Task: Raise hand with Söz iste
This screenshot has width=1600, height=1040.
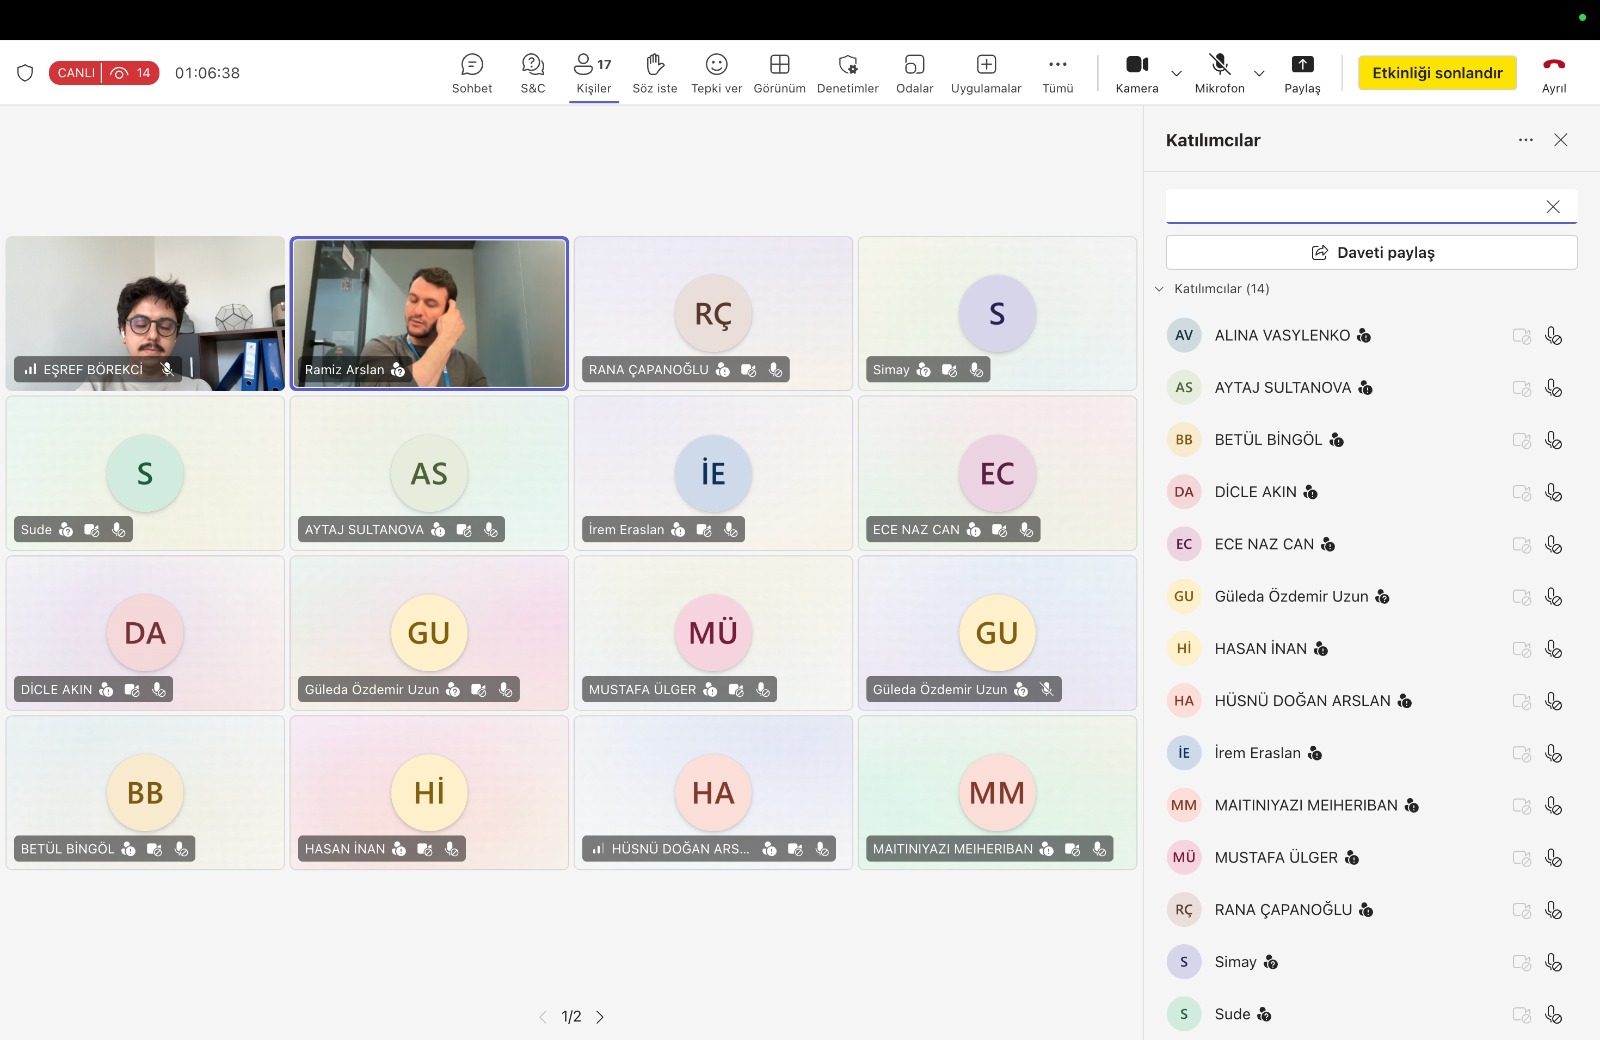Action: 655,74
